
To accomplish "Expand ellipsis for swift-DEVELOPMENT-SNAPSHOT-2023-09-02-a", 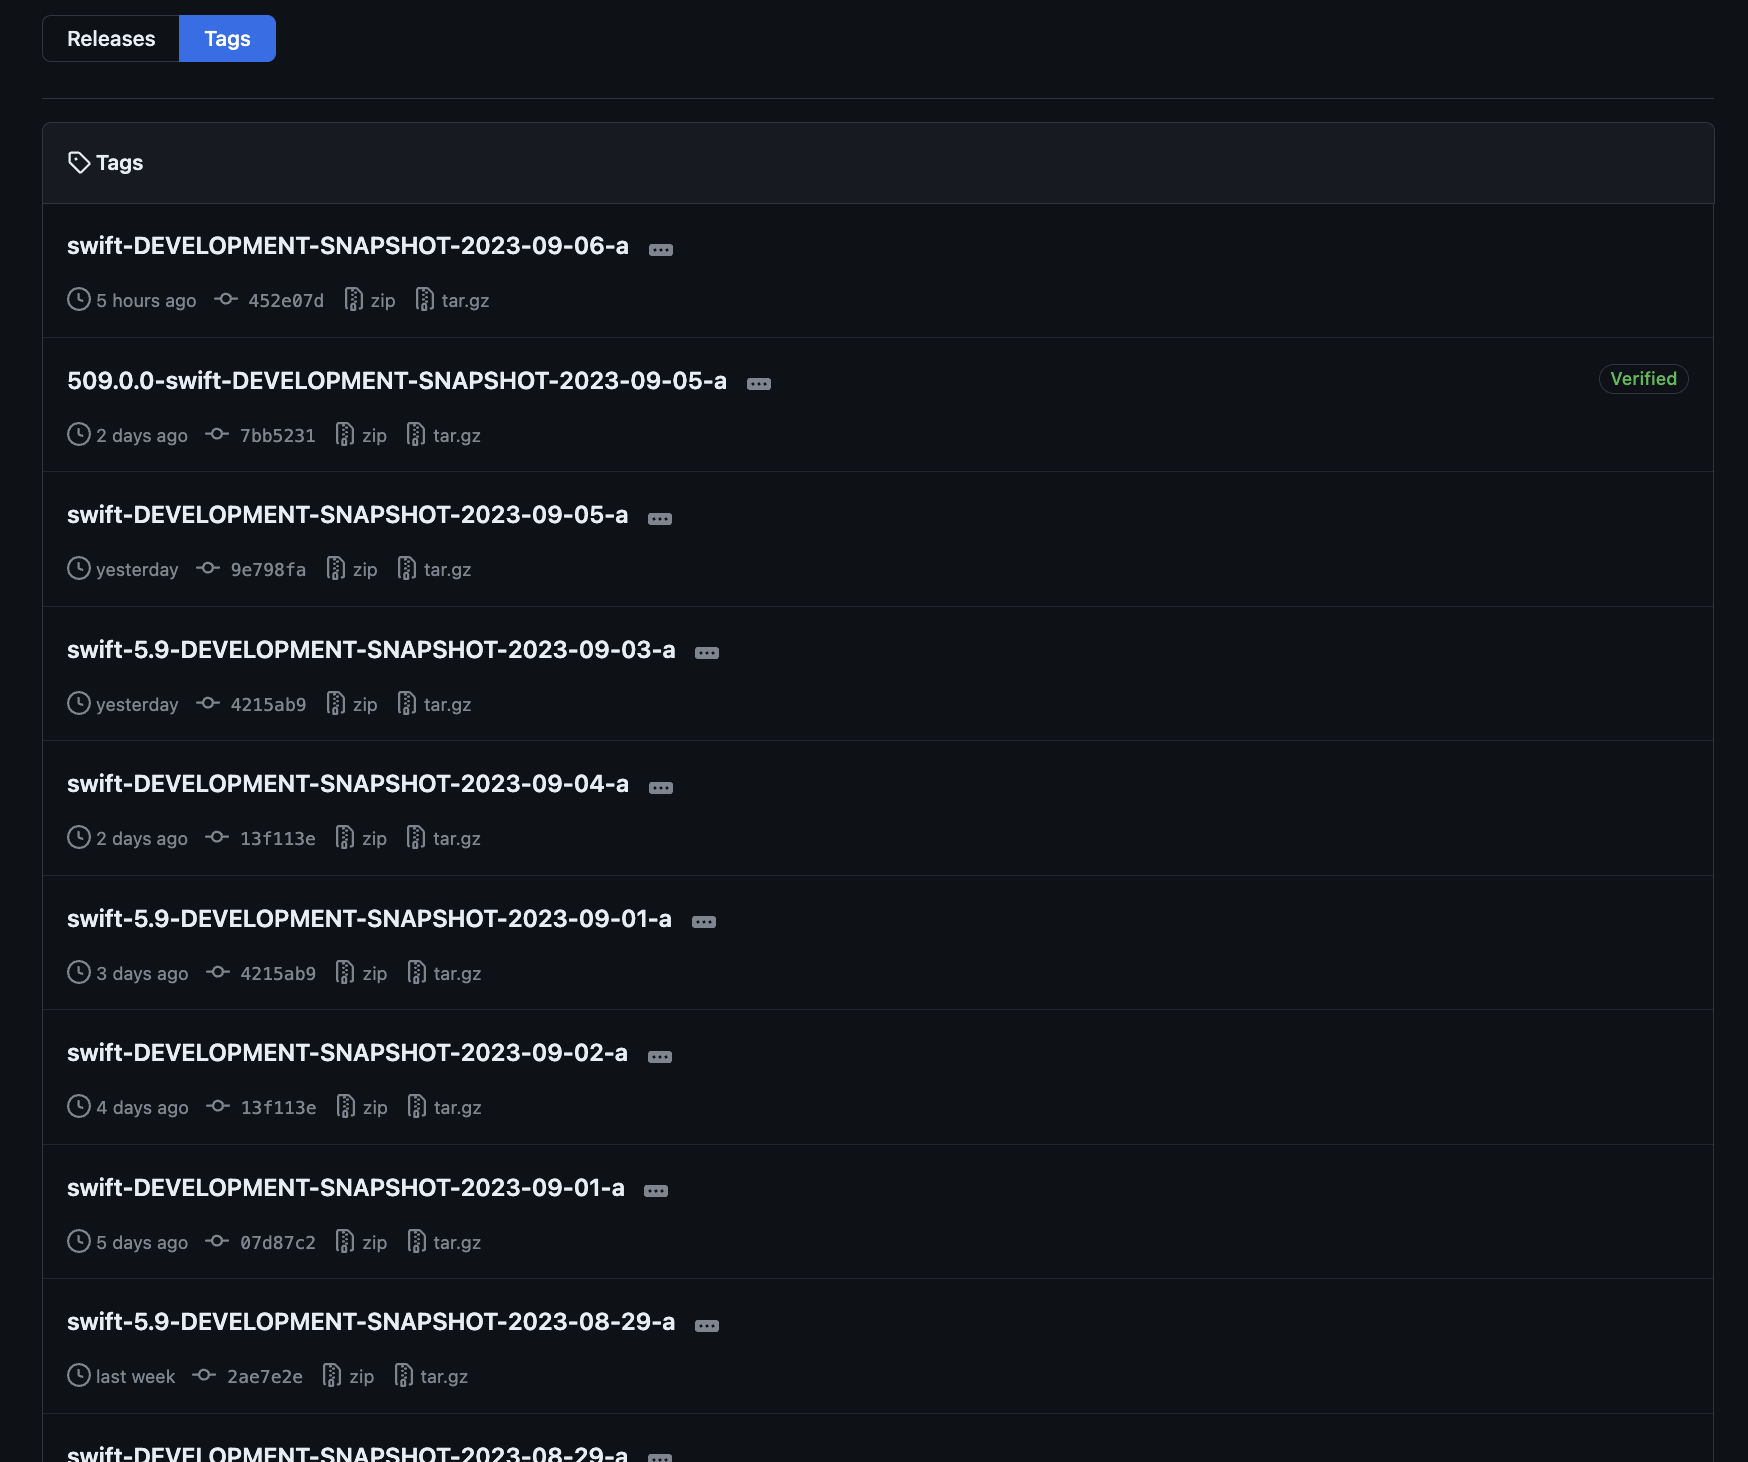I will coord(660,1056).
